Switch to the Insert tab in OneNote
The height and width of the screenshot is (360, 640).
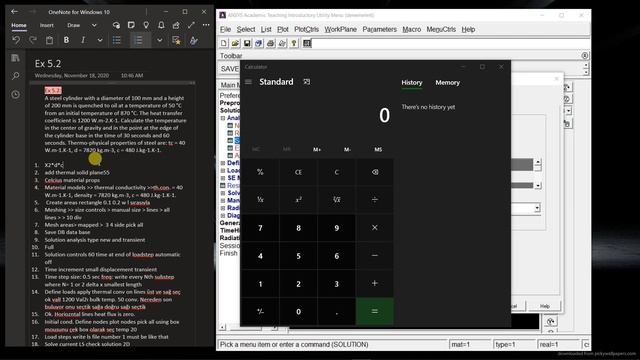tap(47, 25)
